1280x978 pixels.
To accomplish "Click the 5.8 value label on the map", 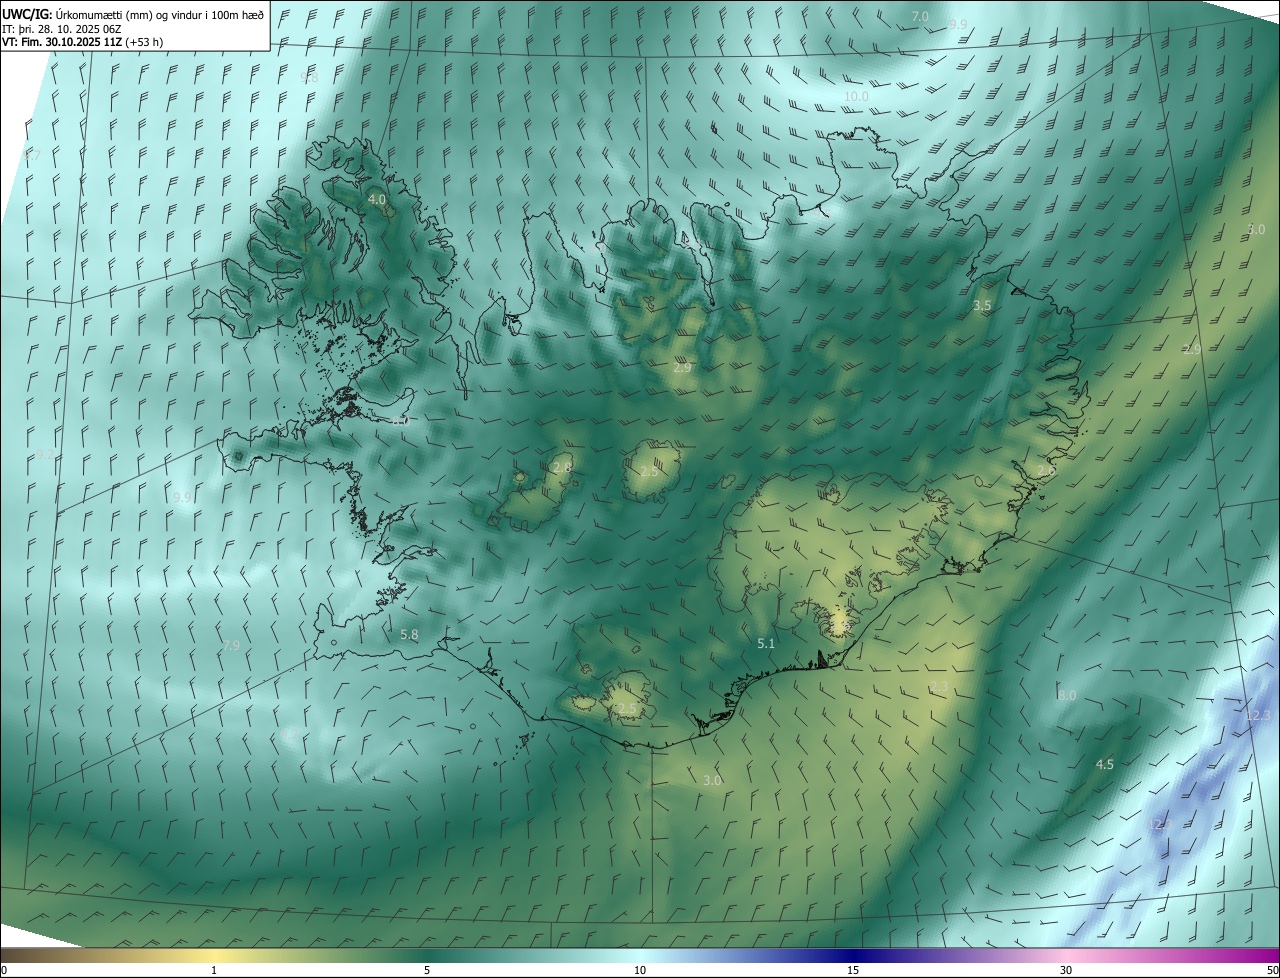I will click(x=409, y=635).
